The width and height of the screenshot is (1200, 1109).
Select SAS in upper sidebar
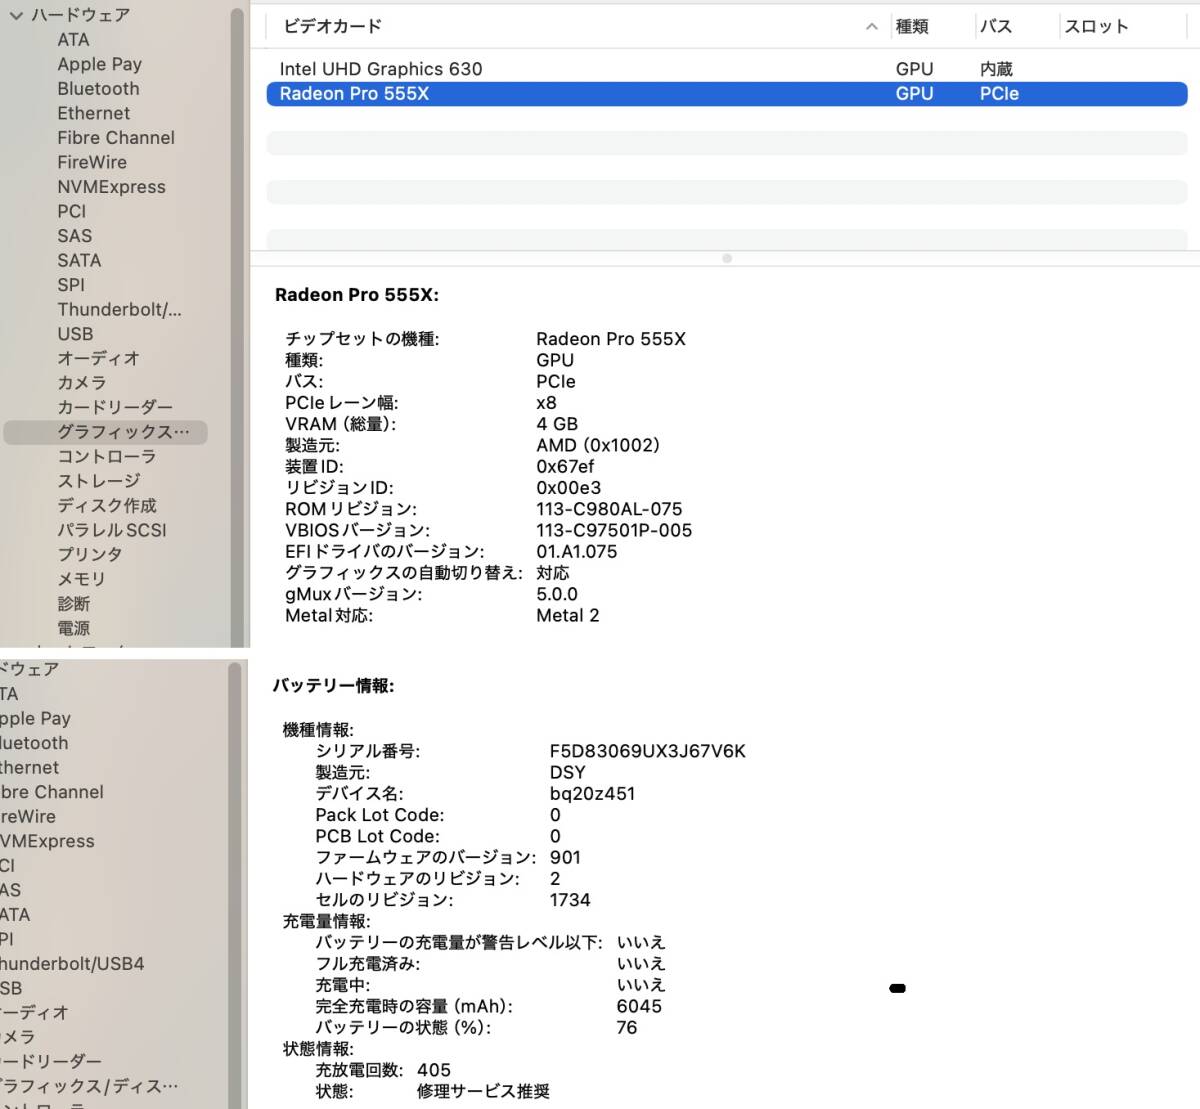(x=74, y=235)
